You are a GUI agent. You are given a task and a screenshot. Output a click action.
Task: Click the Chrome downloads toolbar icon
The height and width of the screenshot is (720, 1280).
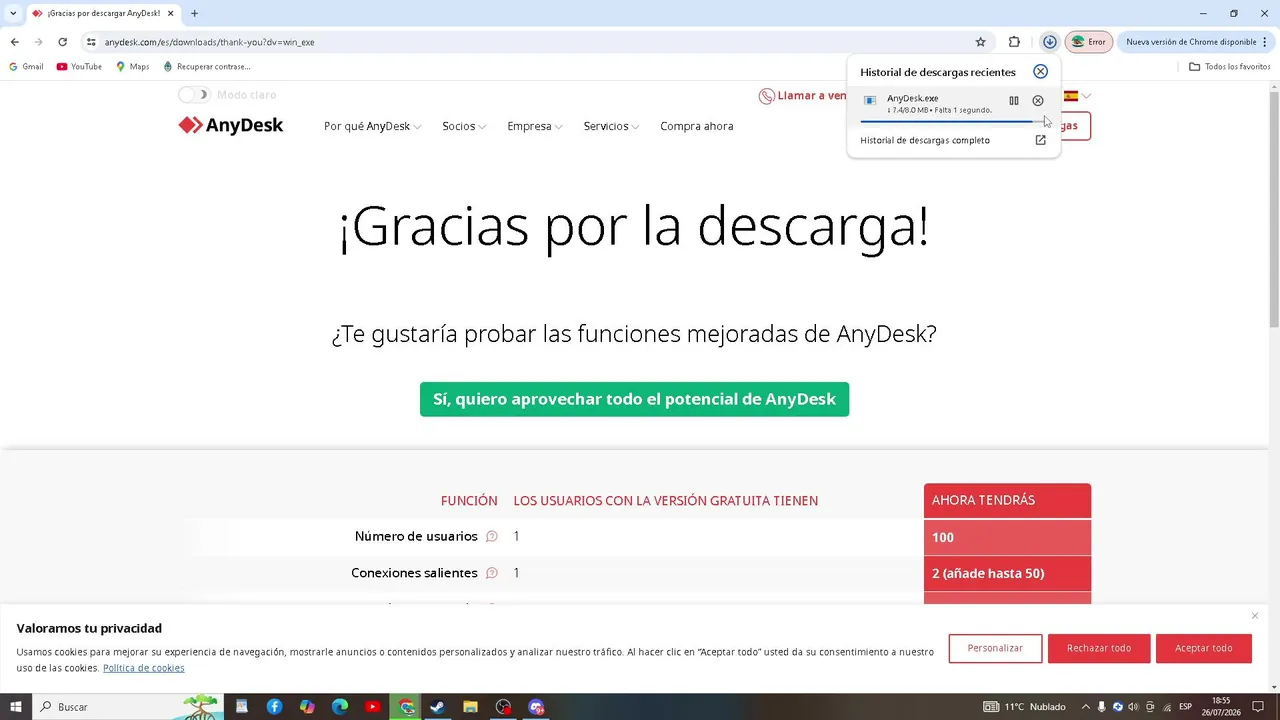coord(1049,42)
